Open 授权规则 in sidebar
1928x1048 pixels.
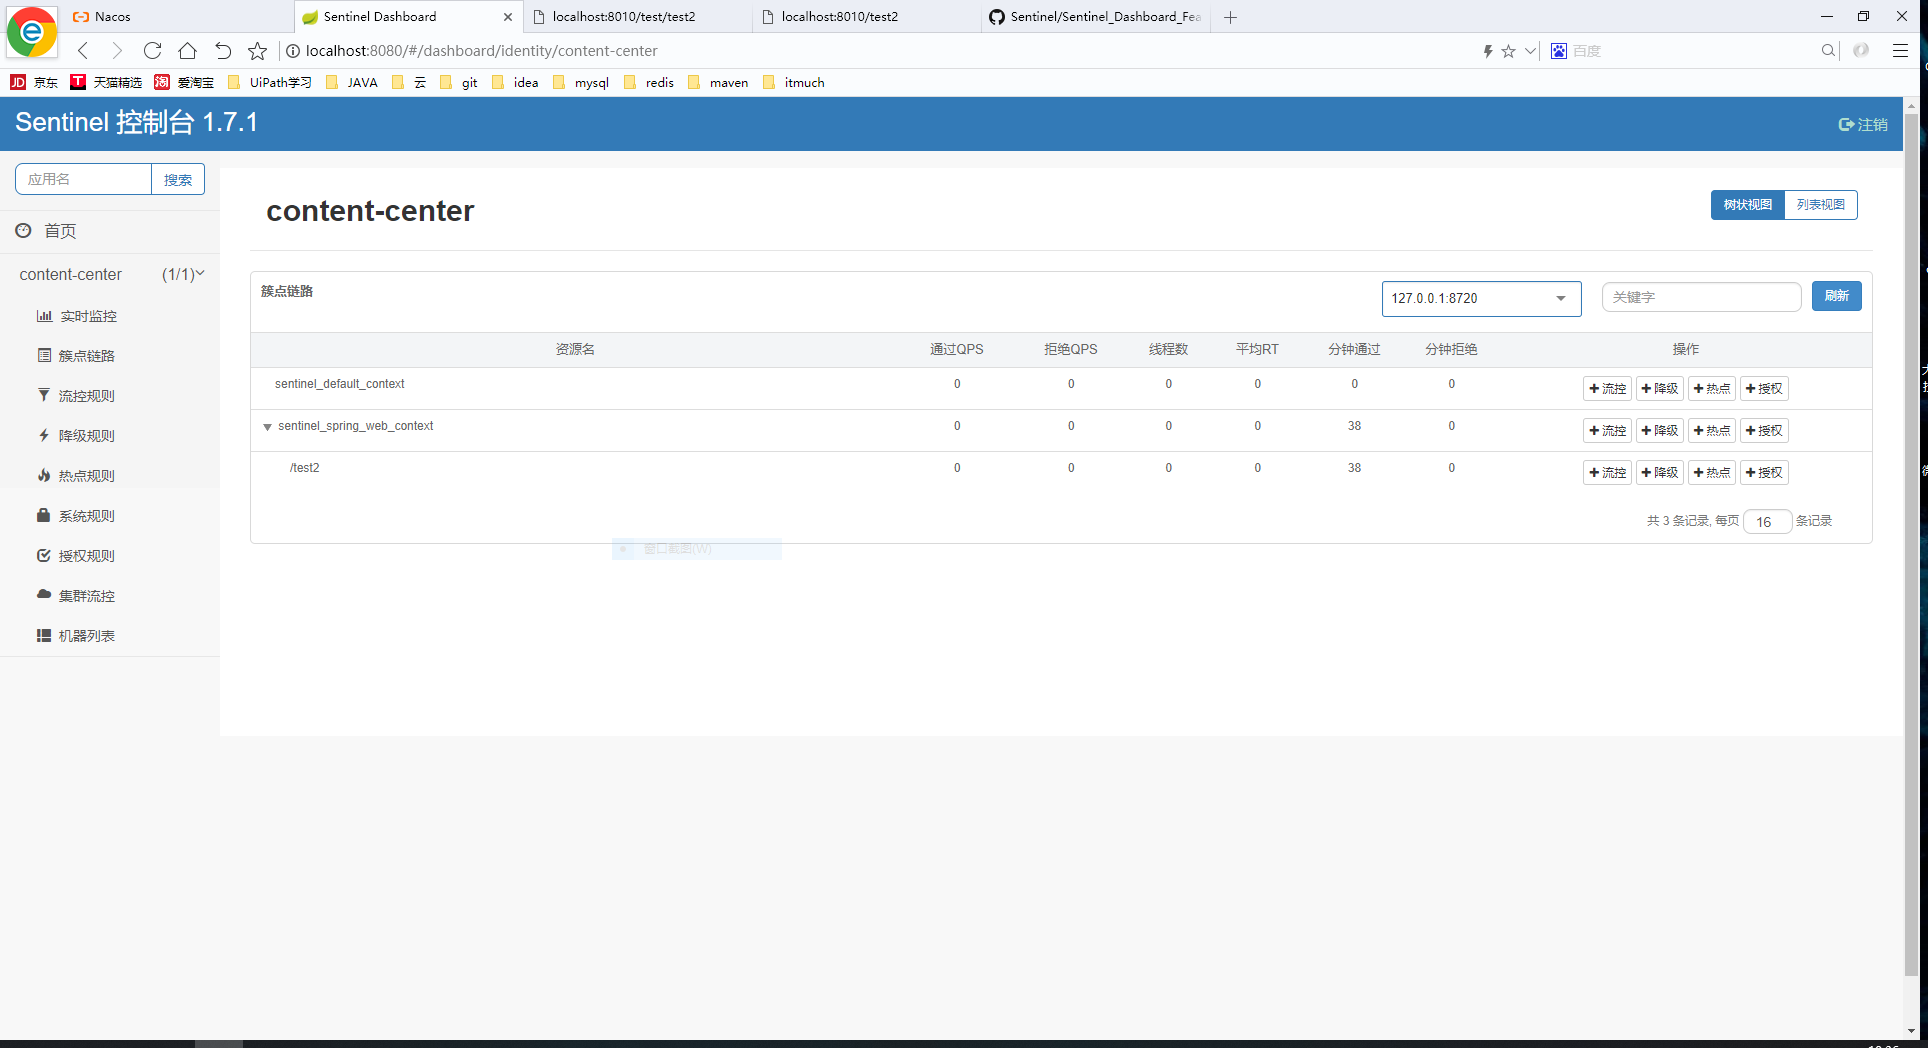pyautogui.click(x=76, y=556)
